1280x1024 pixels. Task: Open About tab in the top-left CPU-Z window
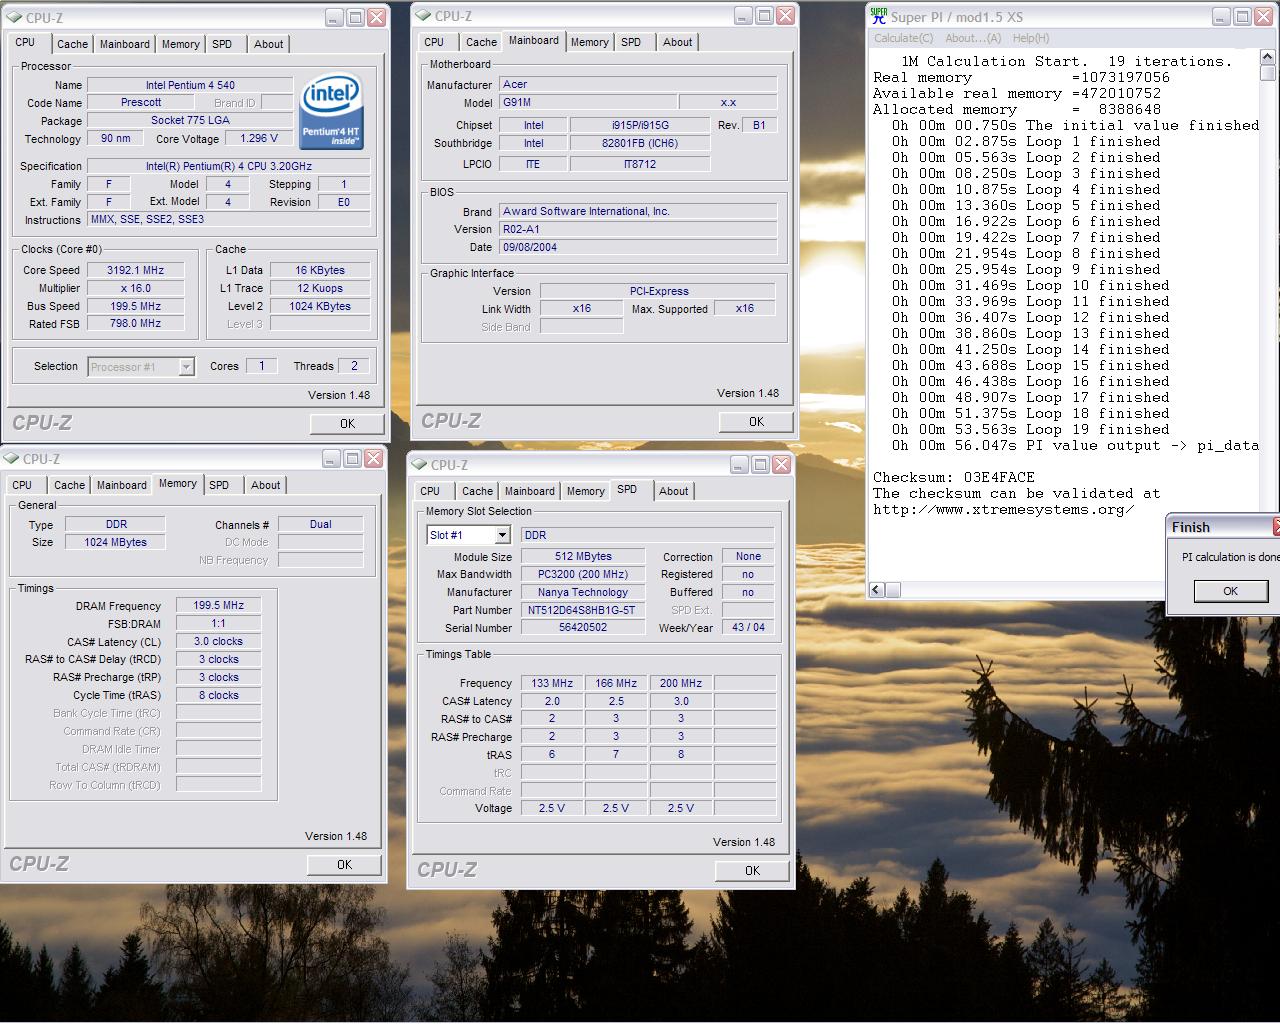click(x=268, y=44)
